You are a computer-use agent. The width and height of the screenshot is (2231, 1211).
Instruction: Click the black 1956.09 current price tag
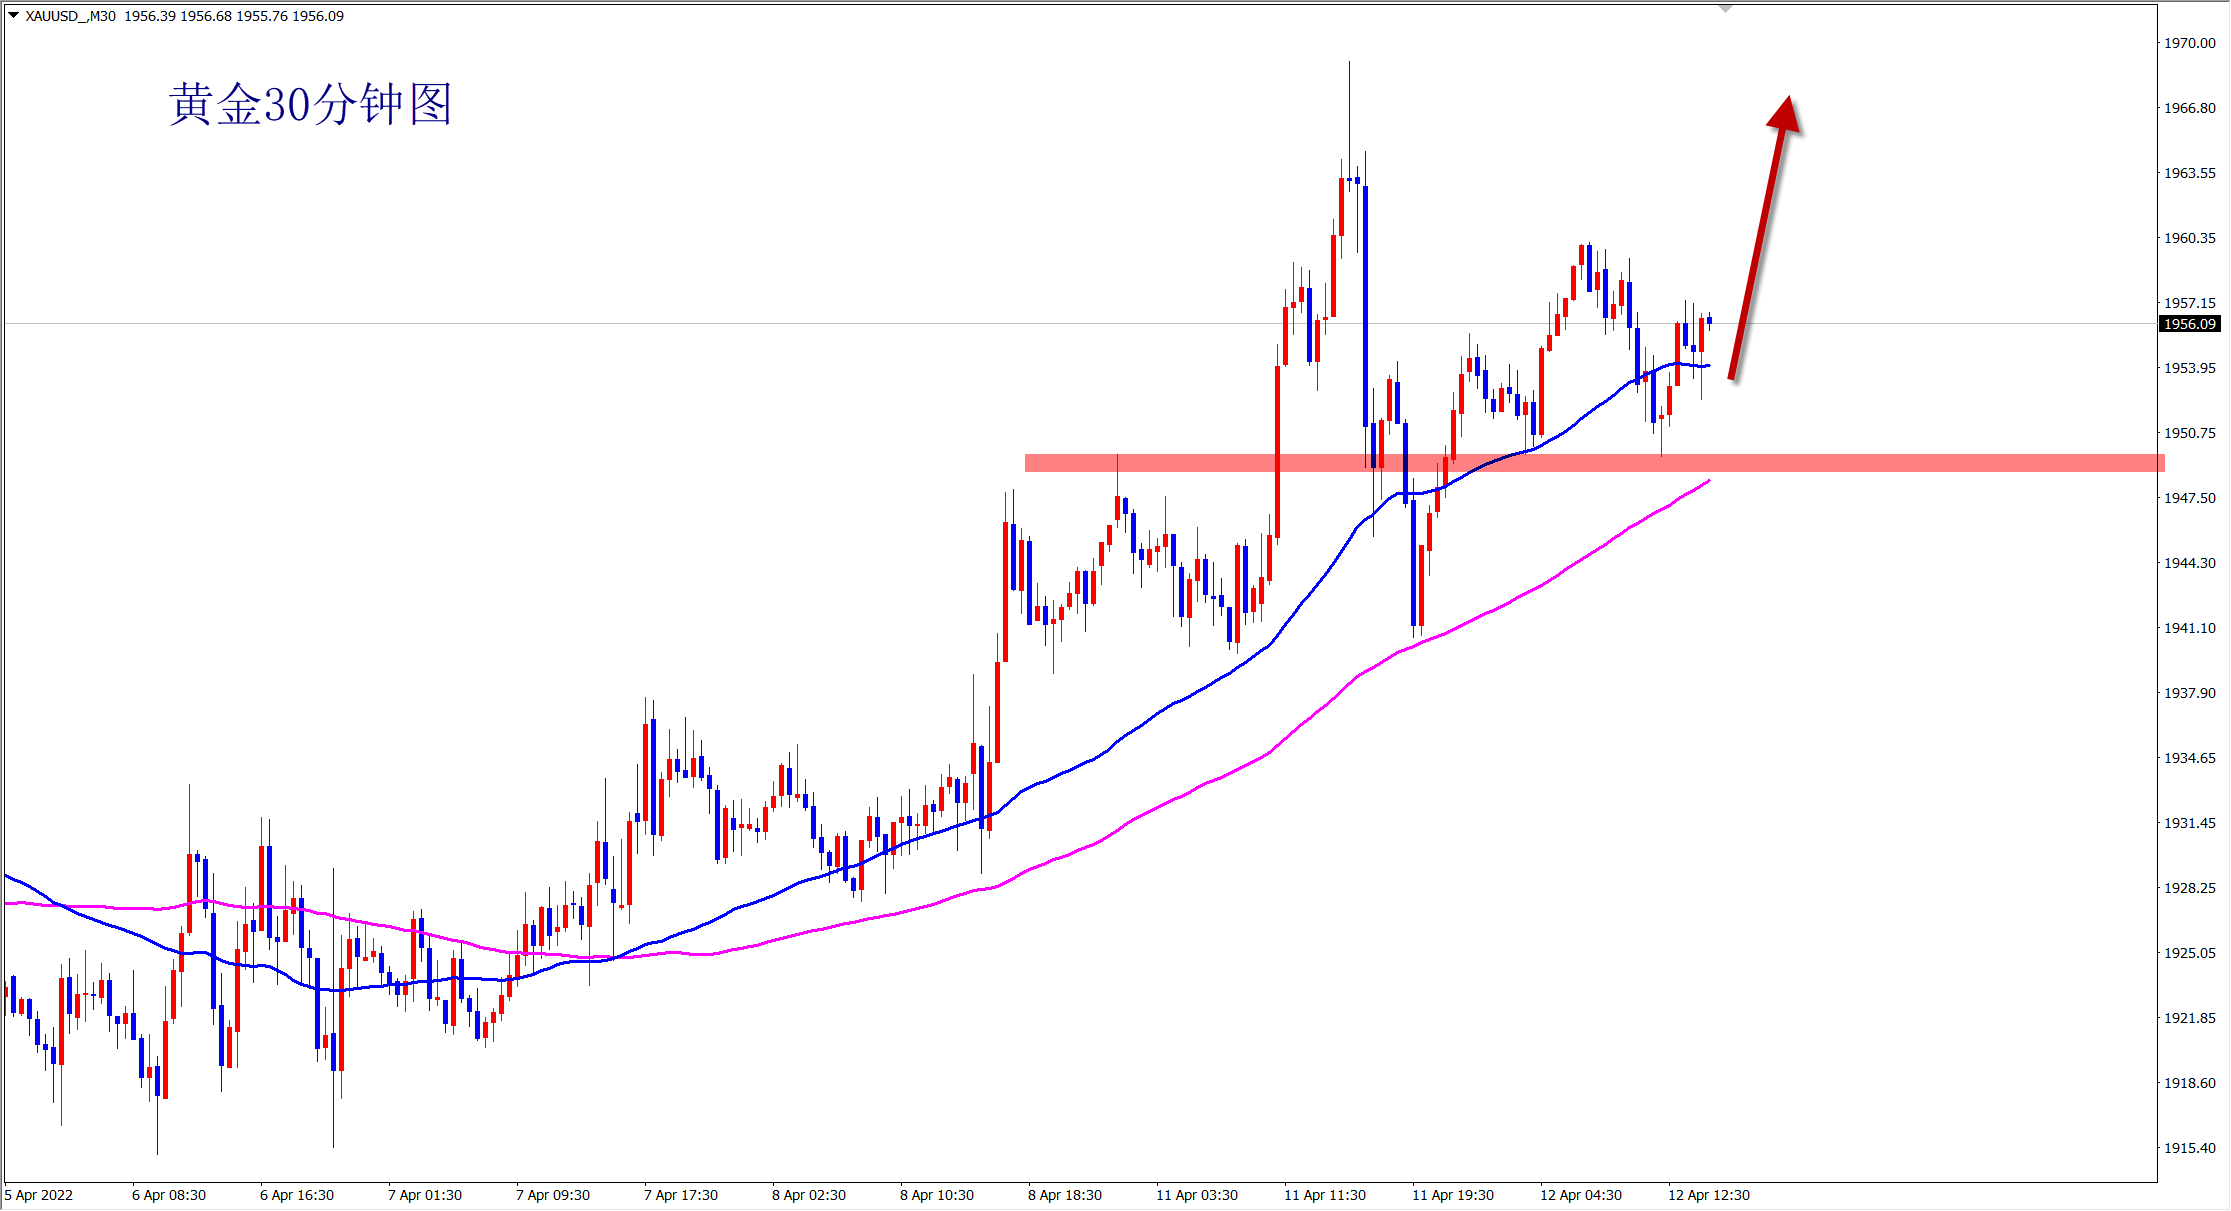(x=2189, y=324)
